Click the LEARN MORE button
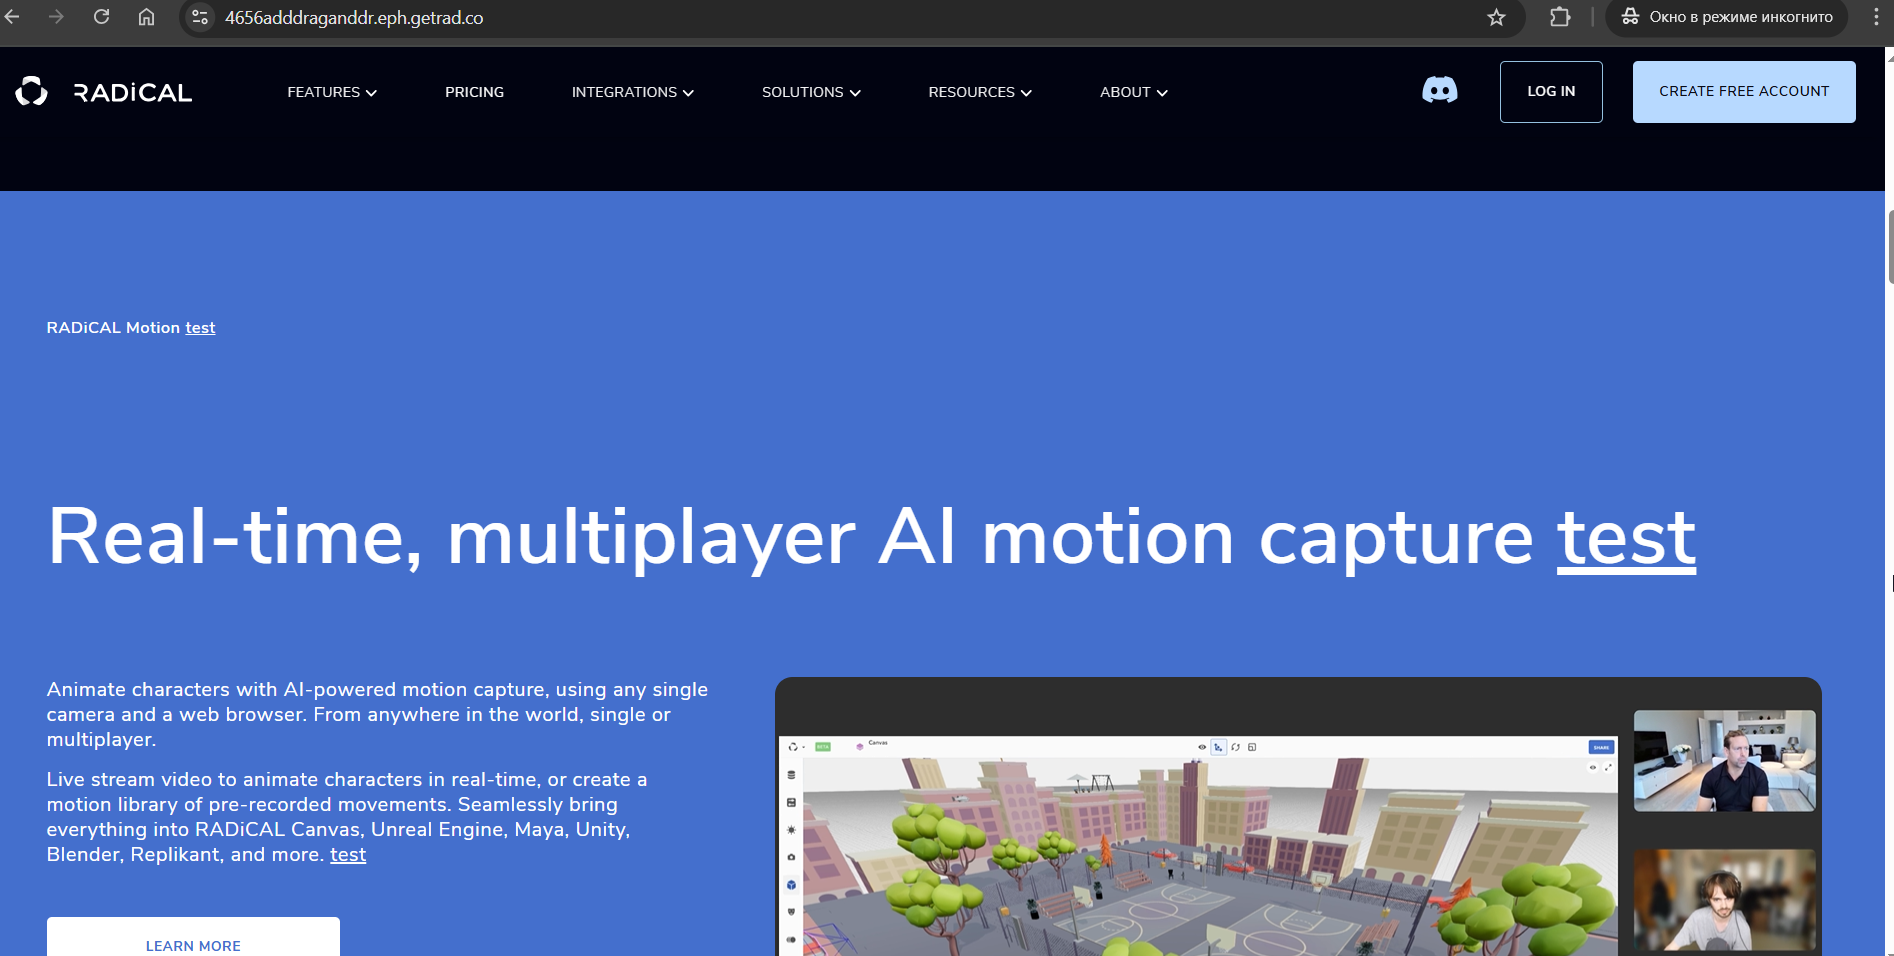Viewport: 1894px width, 956px height. coord(193,937)
